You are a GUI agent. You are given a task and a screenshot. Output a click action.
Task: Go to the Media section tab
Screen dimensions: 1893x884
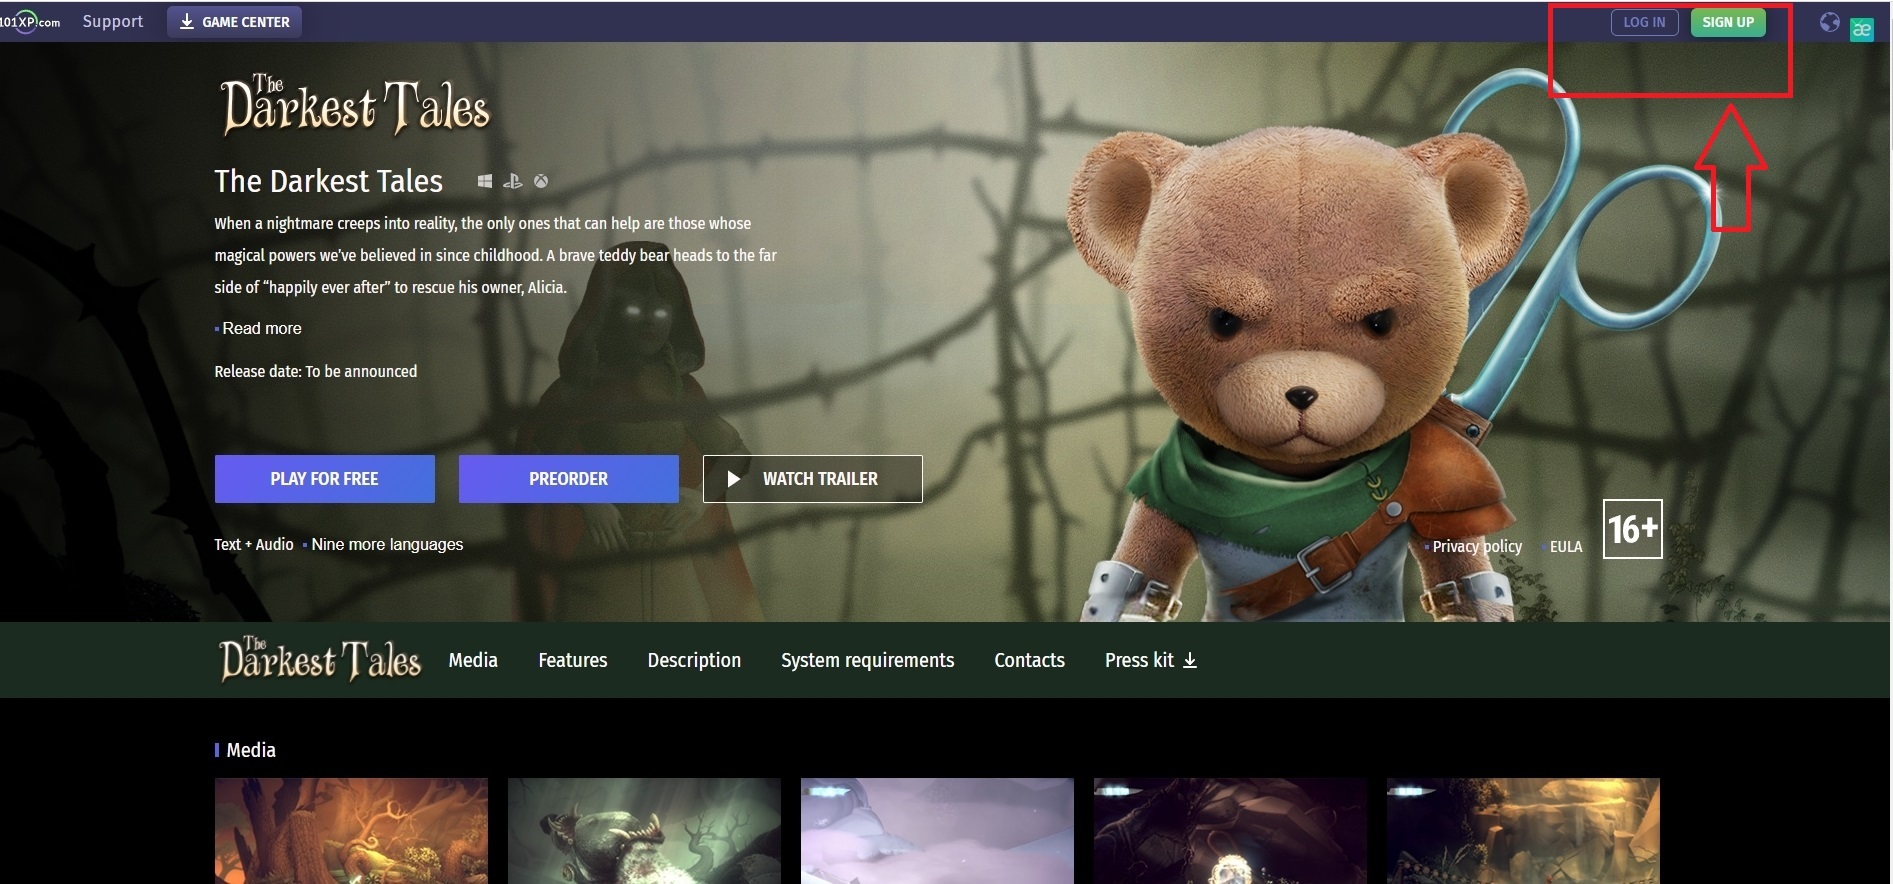pos(473,660)
